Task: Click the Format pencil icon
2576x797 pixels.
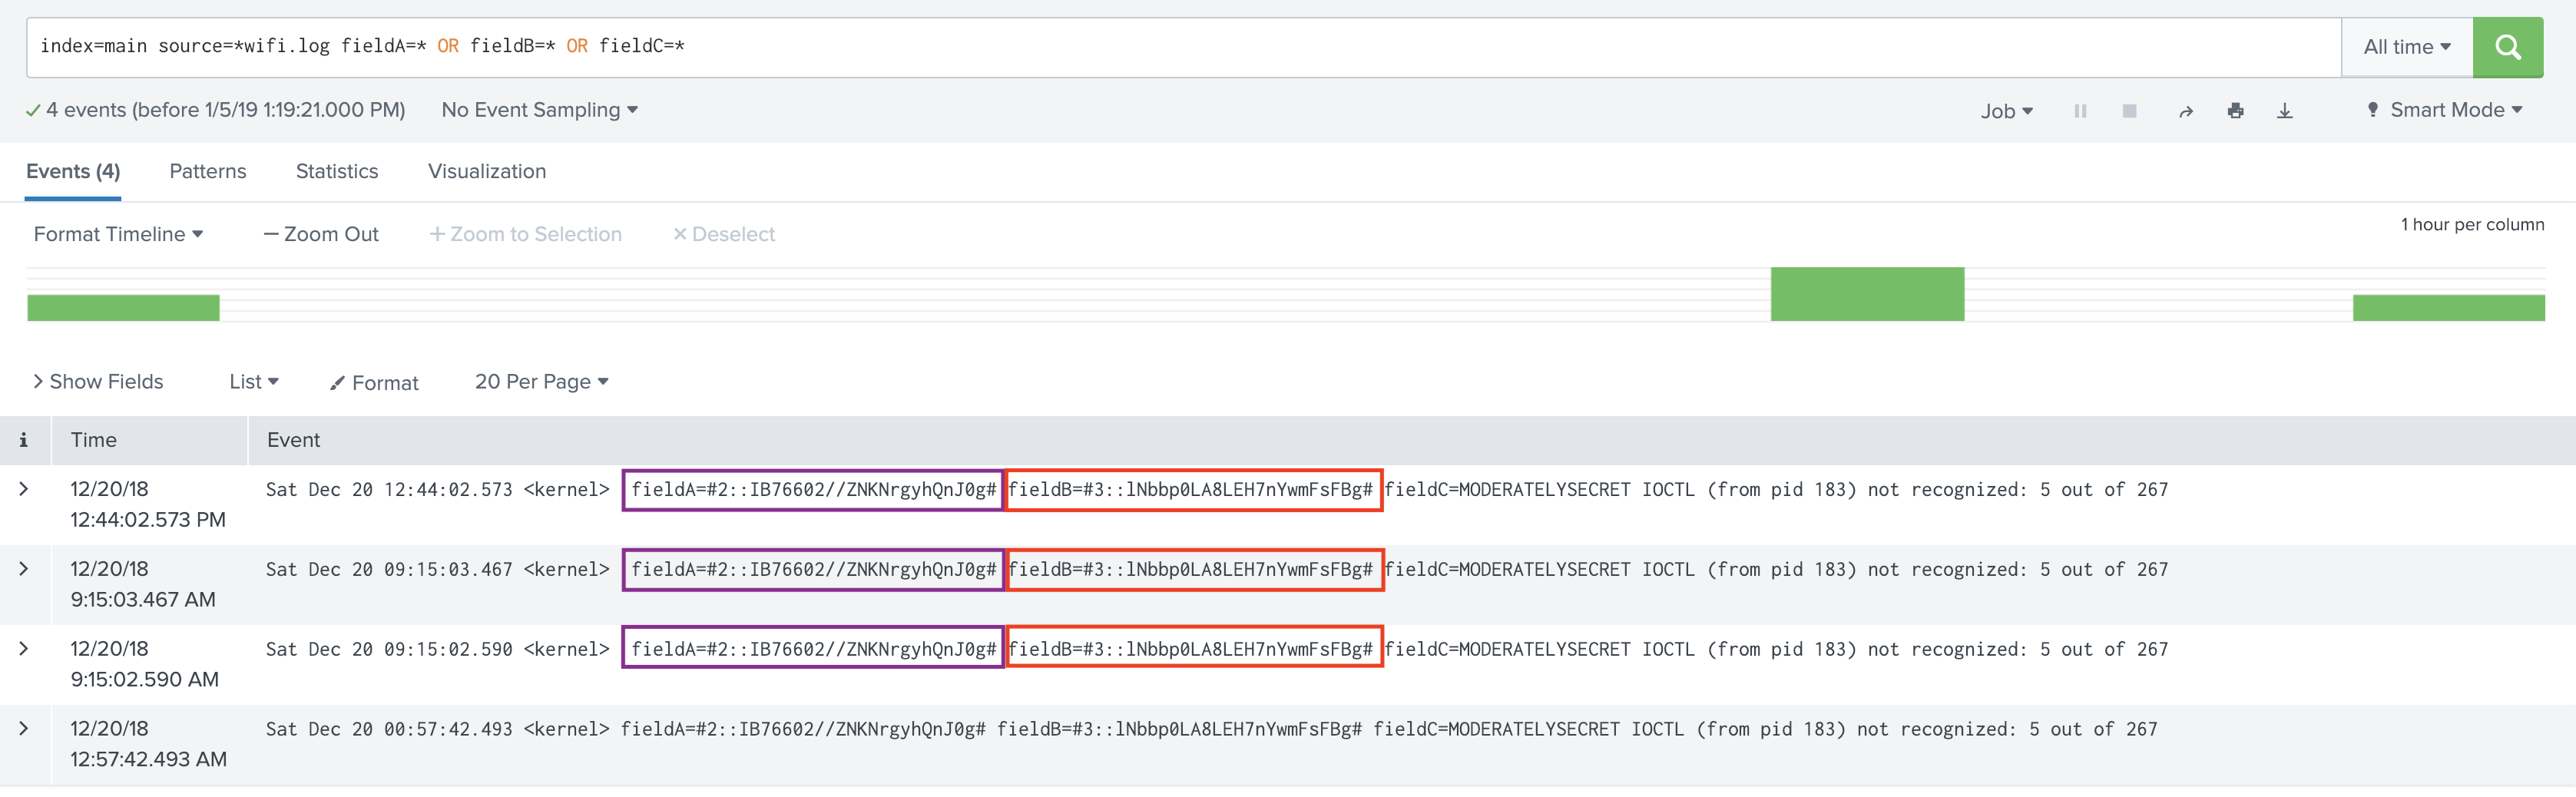Action: [x=338, y=382]
